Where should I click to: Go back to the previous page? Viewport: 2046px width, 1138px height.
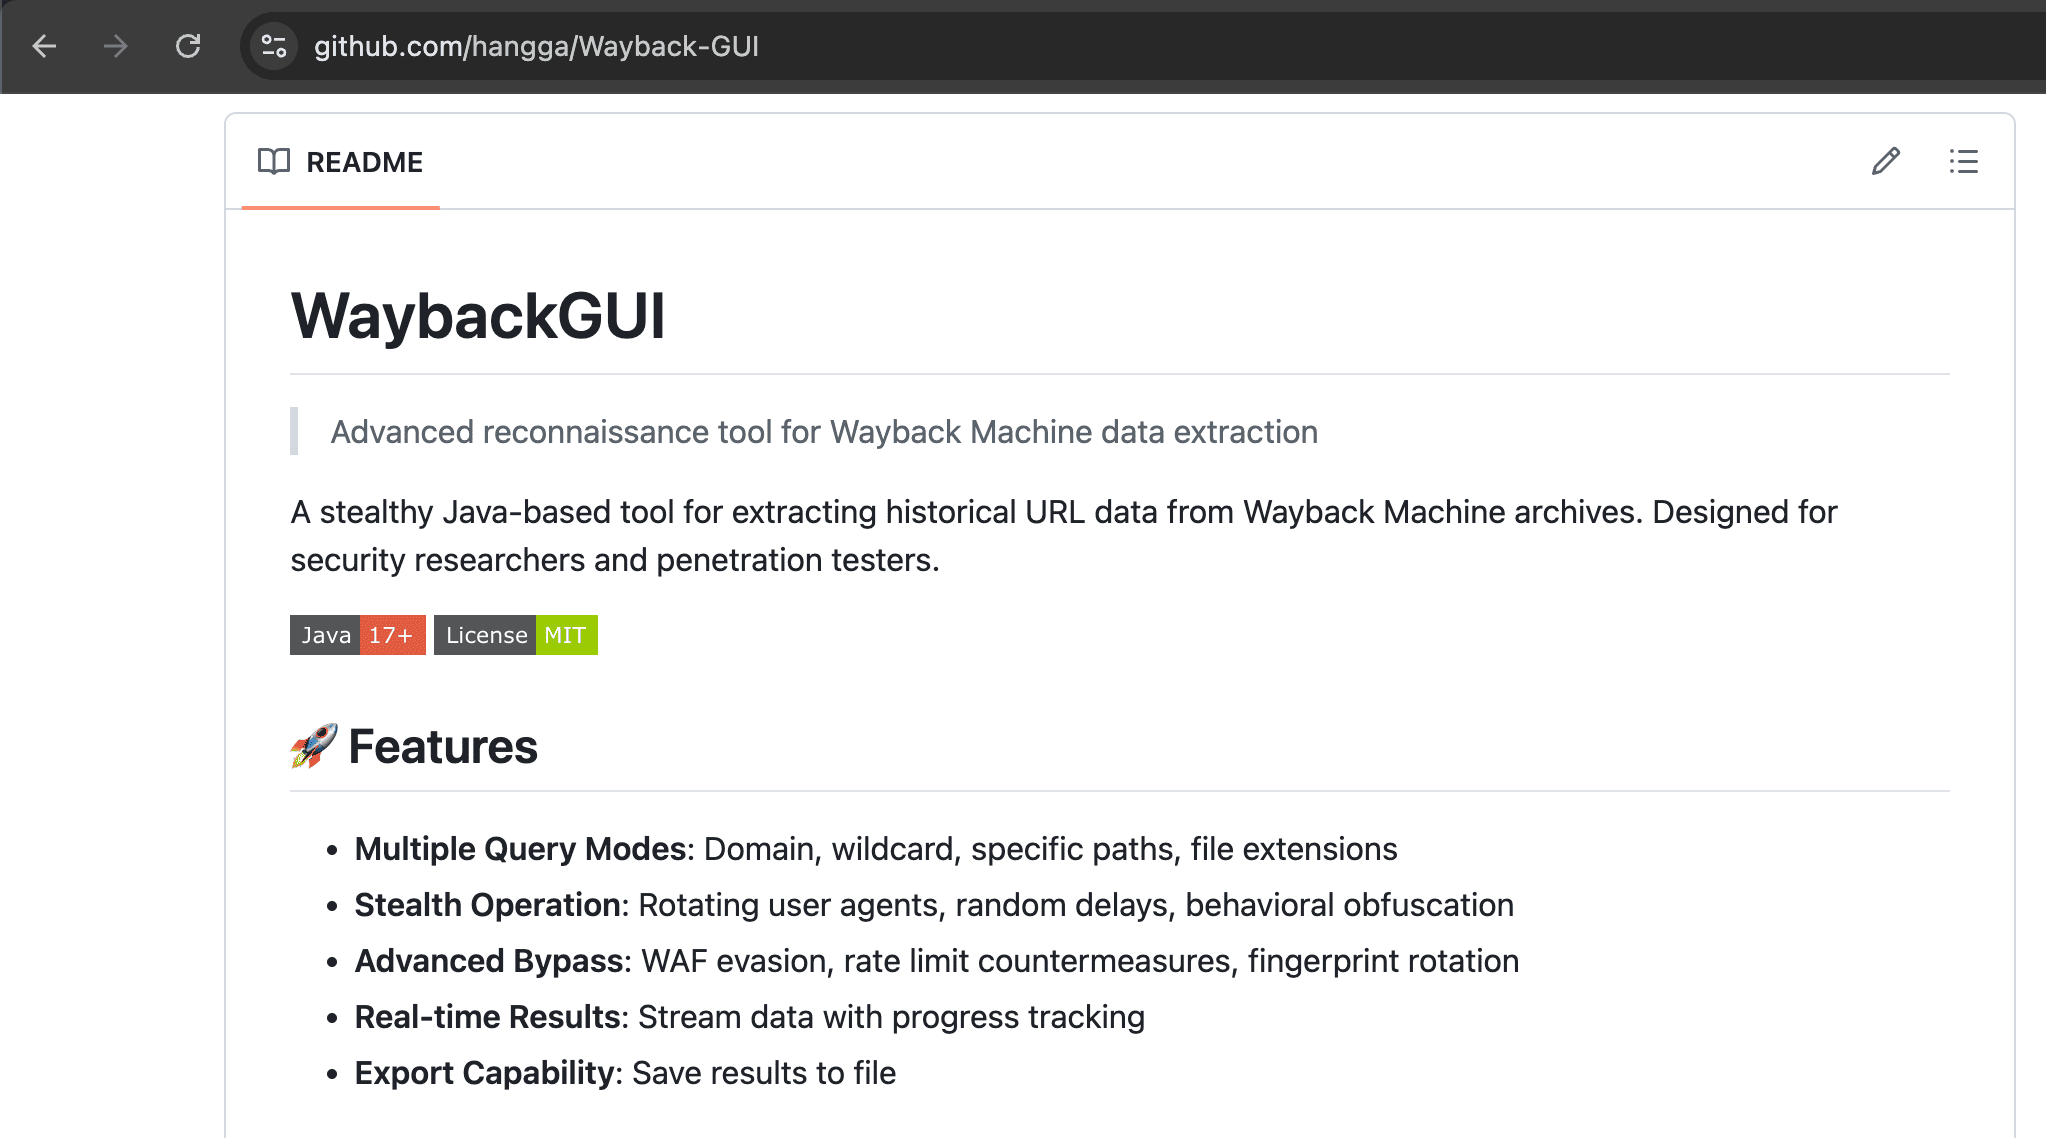44,46
